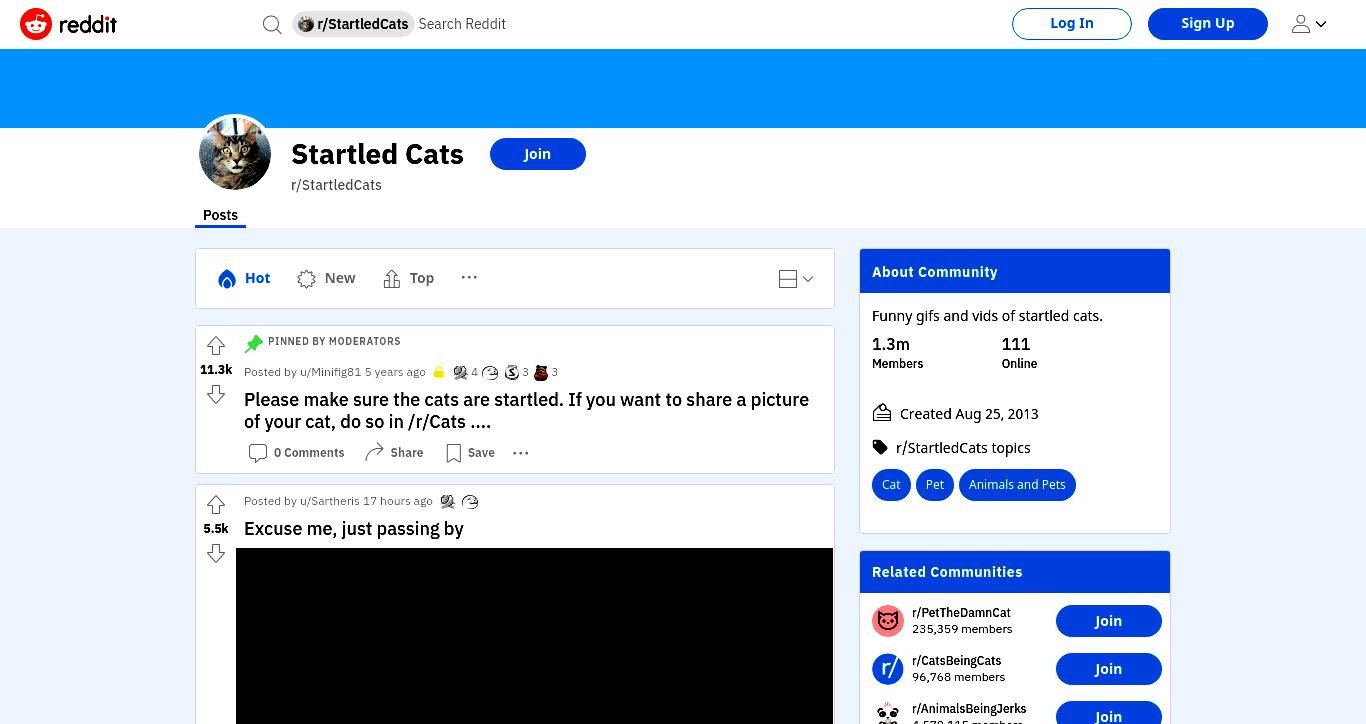The height and width of the screenshot is (724, 1366).
Task: Click the Related Communities header
Action: (x=1015, y=571)
